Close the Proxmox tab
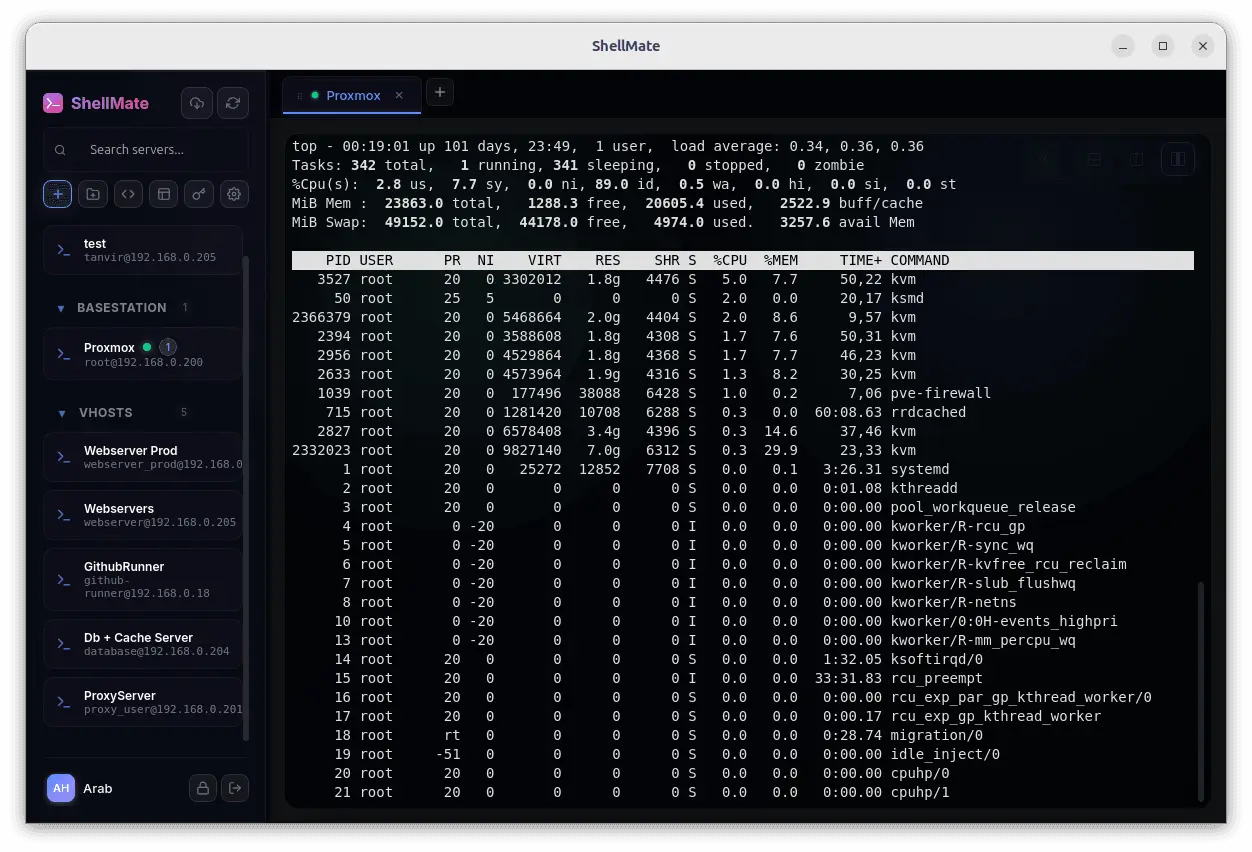Viewport: 1252px width, 852px height. pos(399,96)
